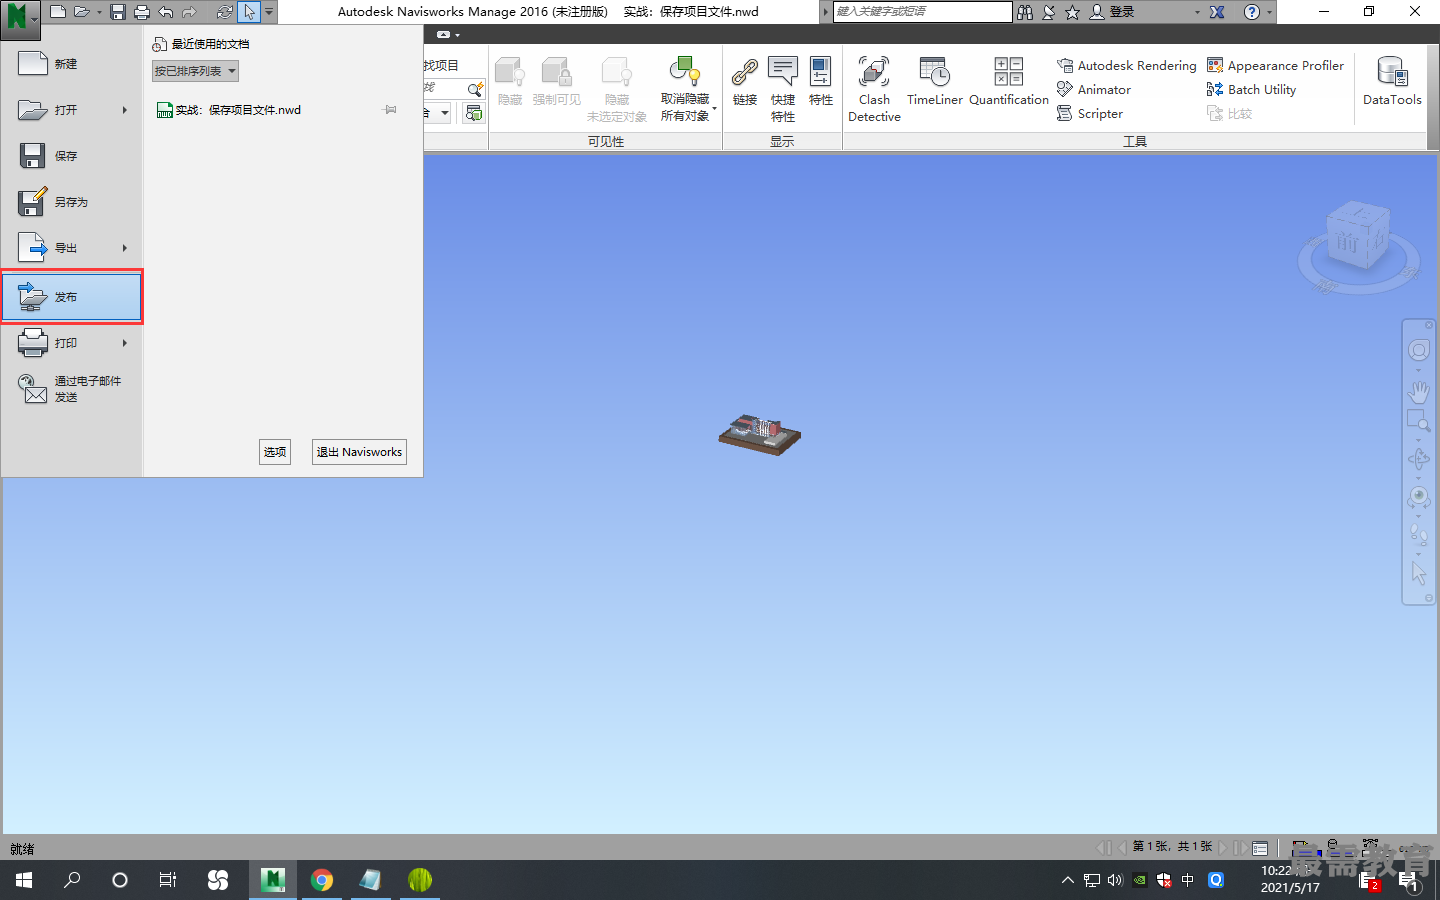Click the 选项 (Options) button

(275, 452)
